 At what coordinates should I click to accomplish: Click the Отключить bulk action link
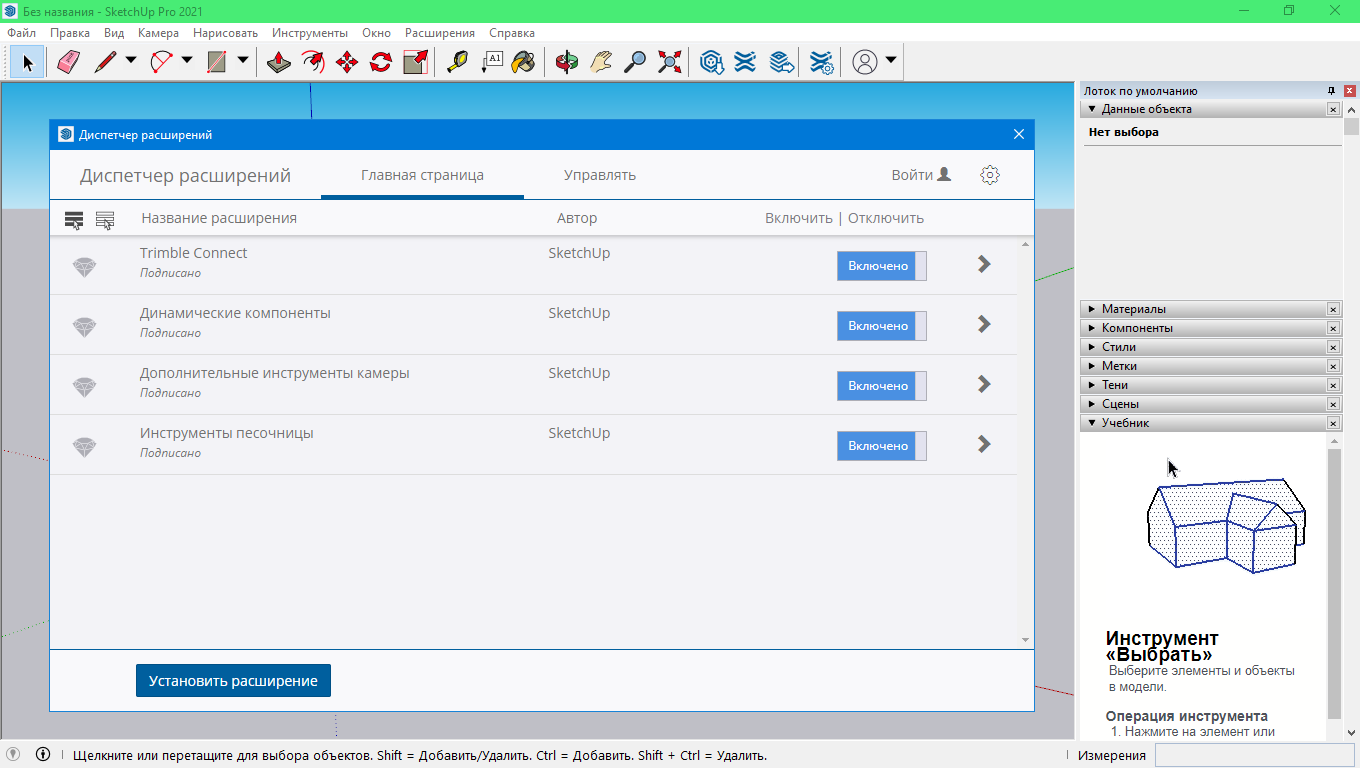click(886, 218)
